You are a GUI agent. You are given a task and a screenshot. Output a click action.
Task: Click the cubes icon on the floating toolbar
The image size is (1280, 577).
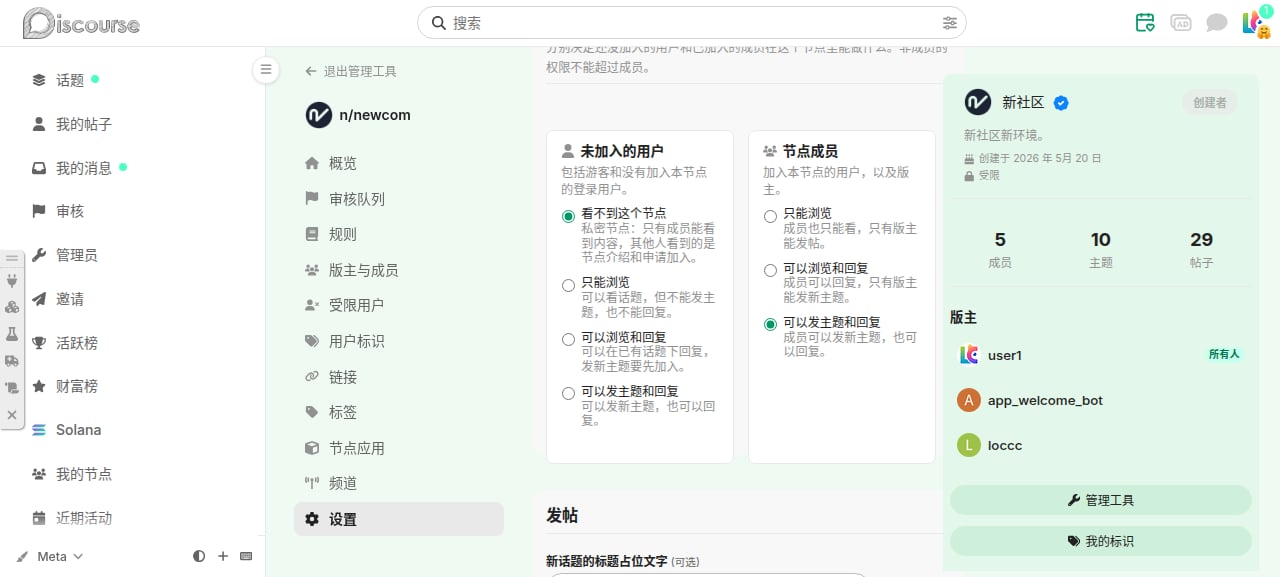(x=12, y=307)
